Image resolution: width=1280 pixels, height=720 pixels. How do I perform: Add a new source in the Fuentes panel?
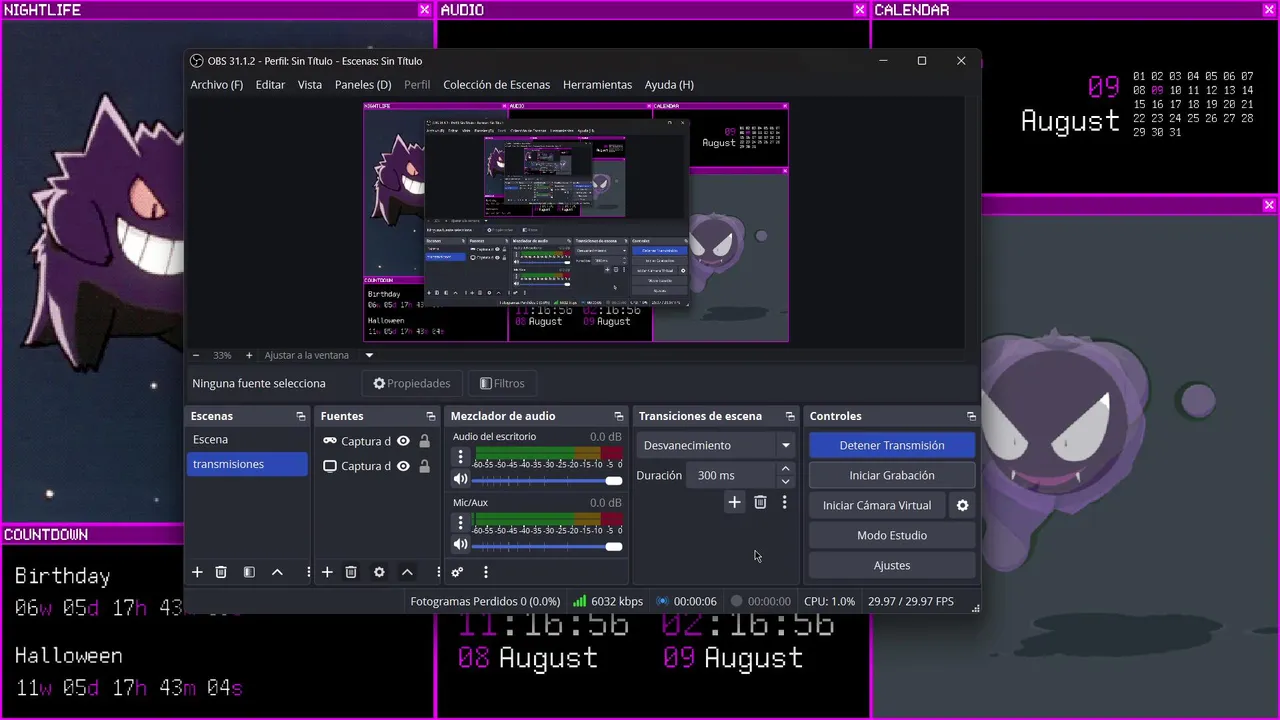(327, 572)
